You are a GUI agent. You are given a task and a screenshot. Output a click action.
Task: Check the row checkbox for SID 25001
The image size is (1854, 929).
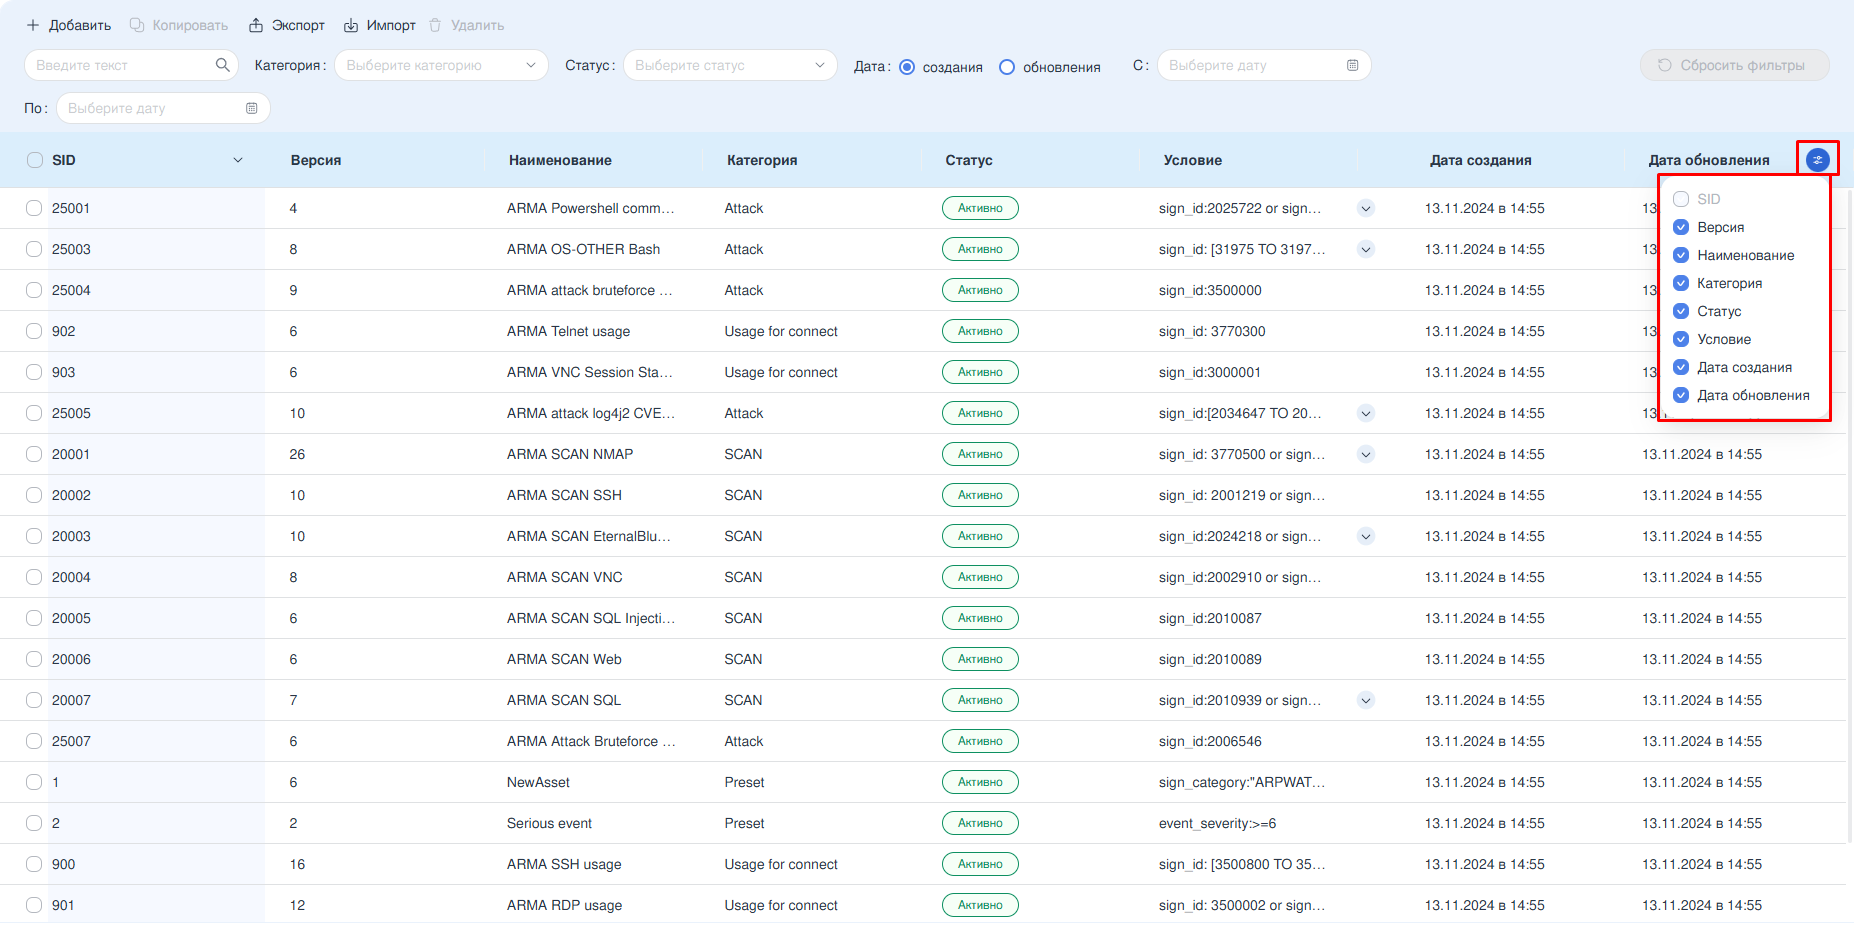[x=34, y=208]
